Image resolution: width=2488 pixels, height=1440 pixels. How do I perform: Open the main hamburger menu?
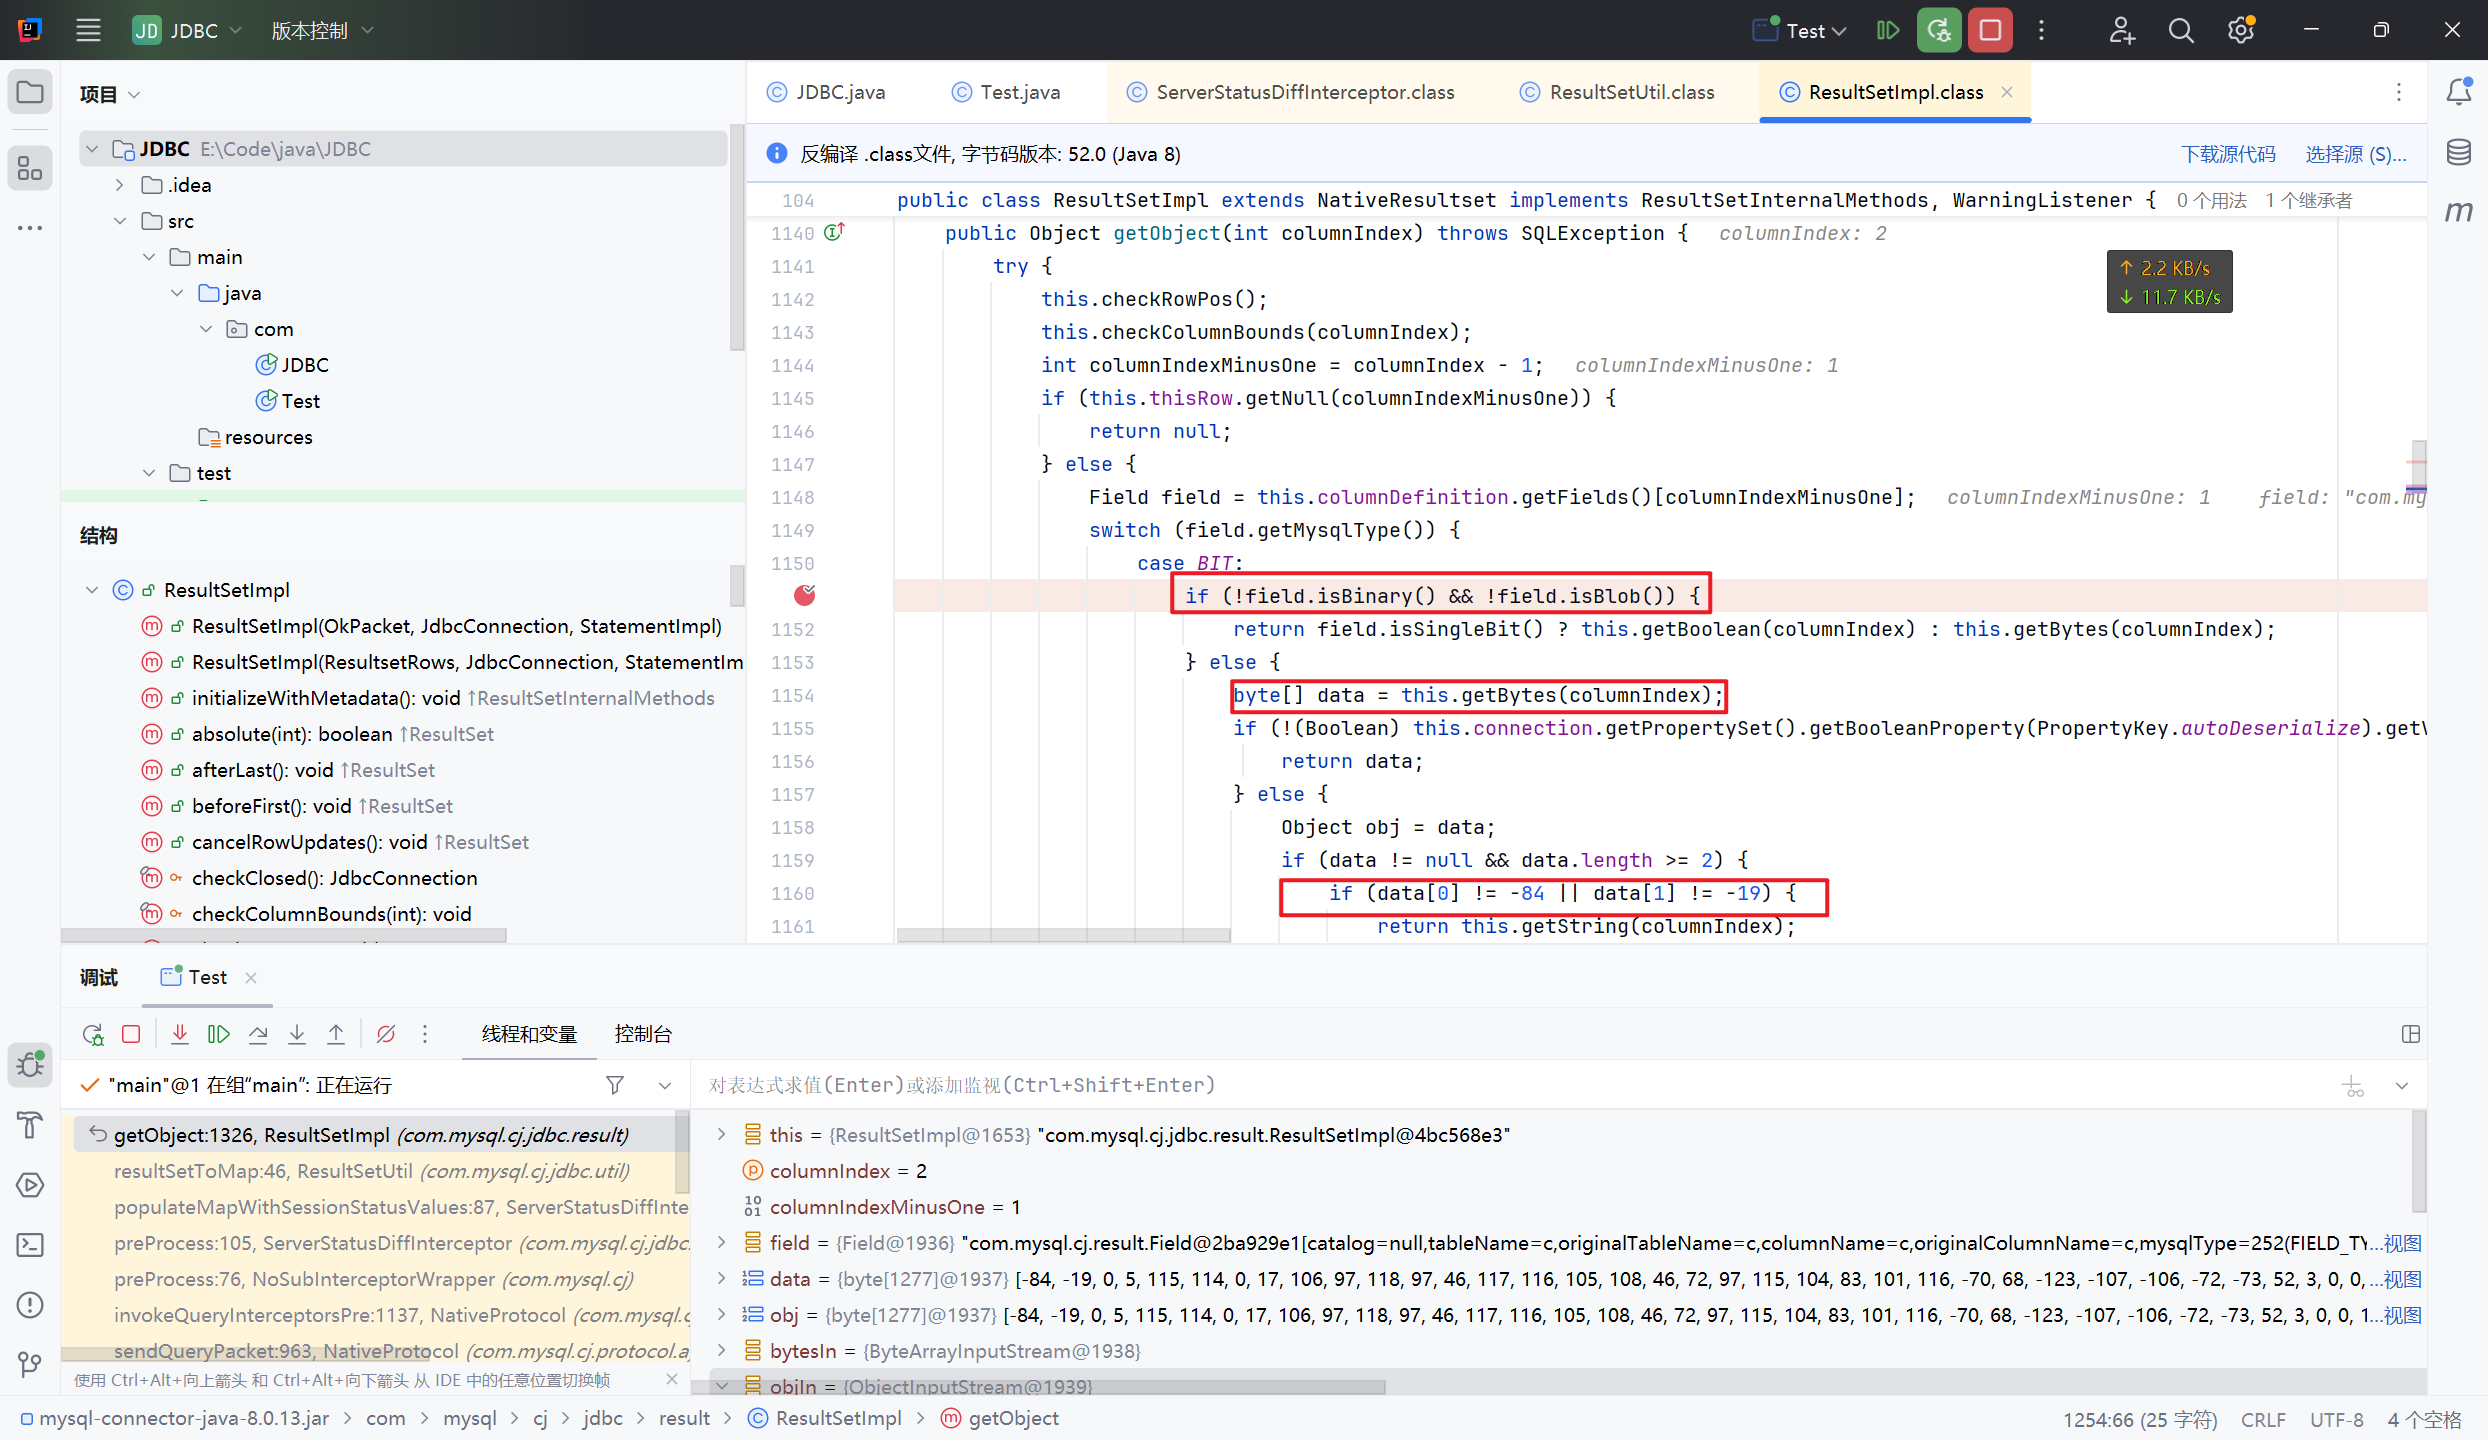[88, 30]
